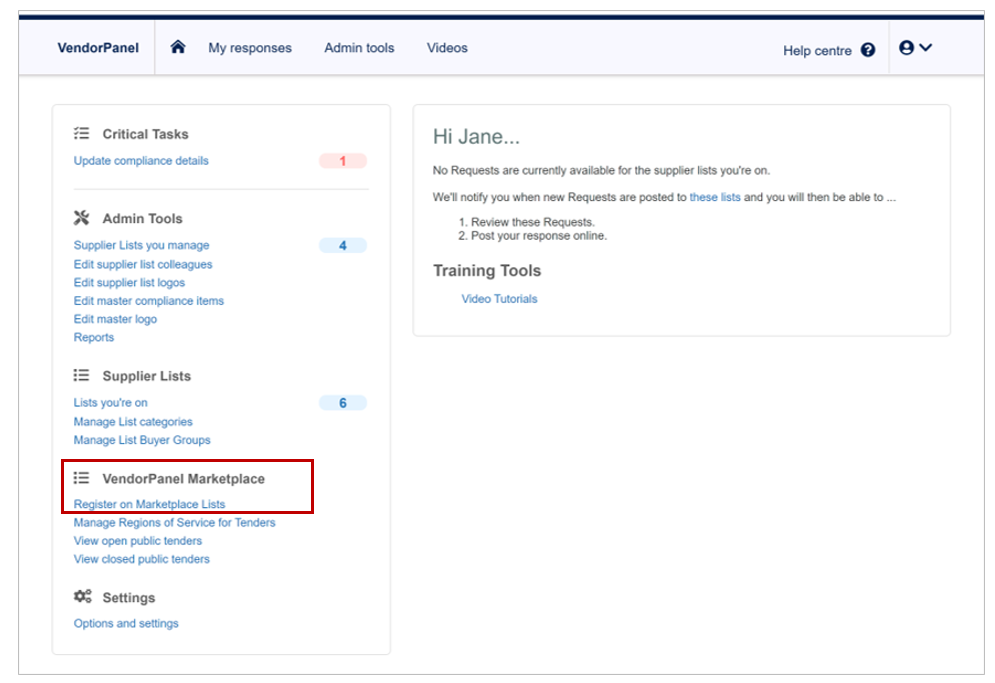Screen dimensions: 995x683
Task: Click the 'Hi Jane...' greeting
Action: point(476,136)
